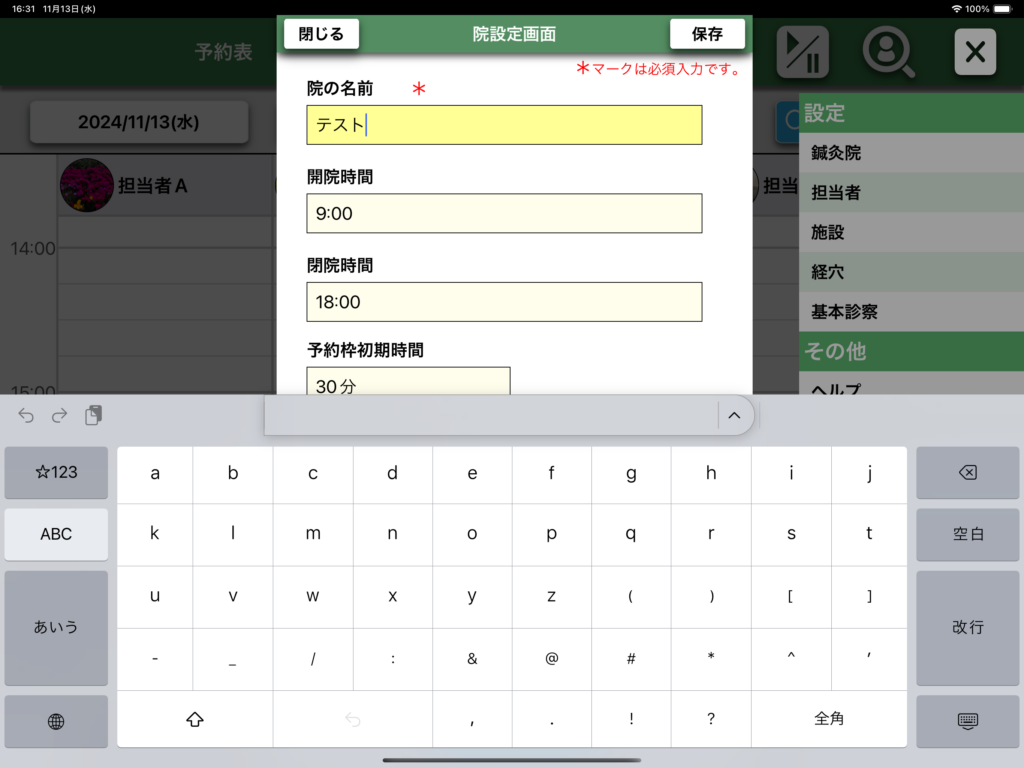The height and width of the screenshot is (768, 1024).
Task: Tap the globe language switch key
Action: [56, 721]
